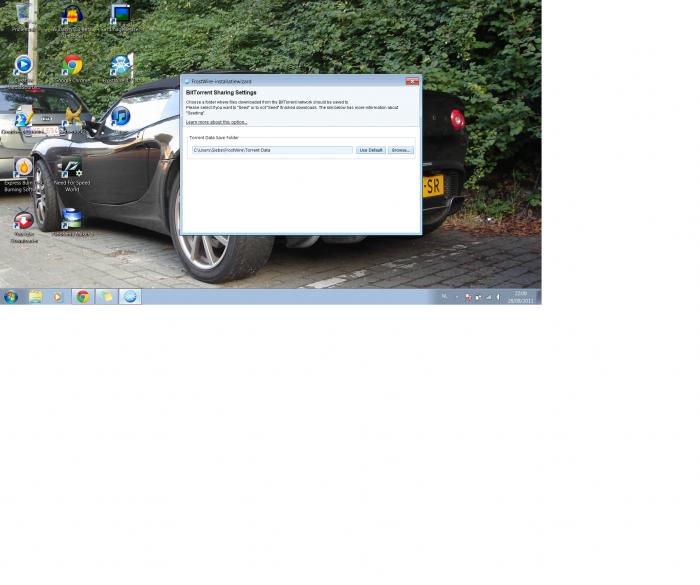Open the network status tray icon

[488, 297]
